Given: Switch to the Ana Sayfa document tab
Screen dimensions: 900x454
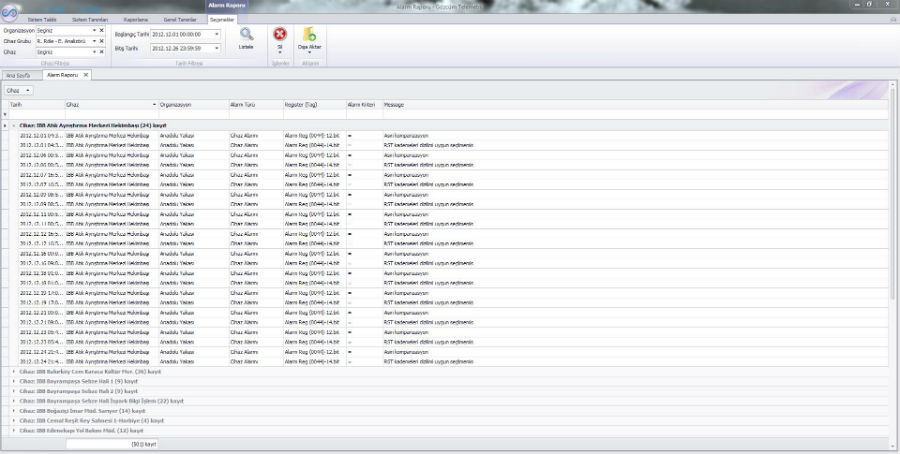Looking at the screenshot, I should point(20,75).
